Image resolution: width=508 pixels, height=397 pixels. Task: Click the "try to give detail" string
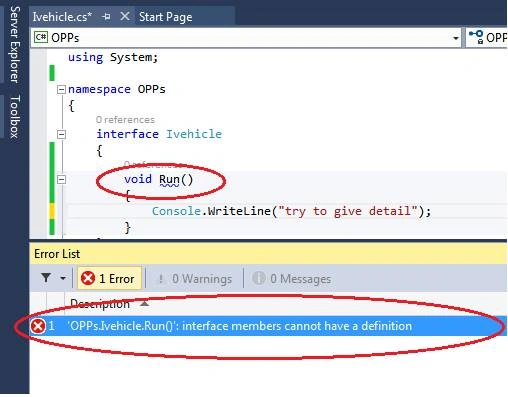click(x=348, y=211)
